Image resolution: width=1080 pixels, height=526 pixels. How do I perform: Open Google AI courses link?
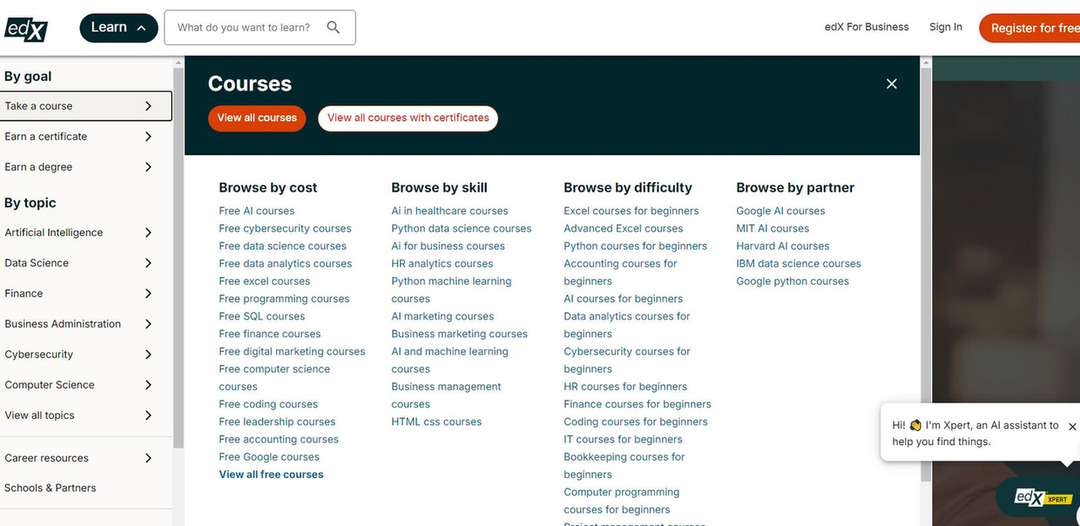pos(780,211)
